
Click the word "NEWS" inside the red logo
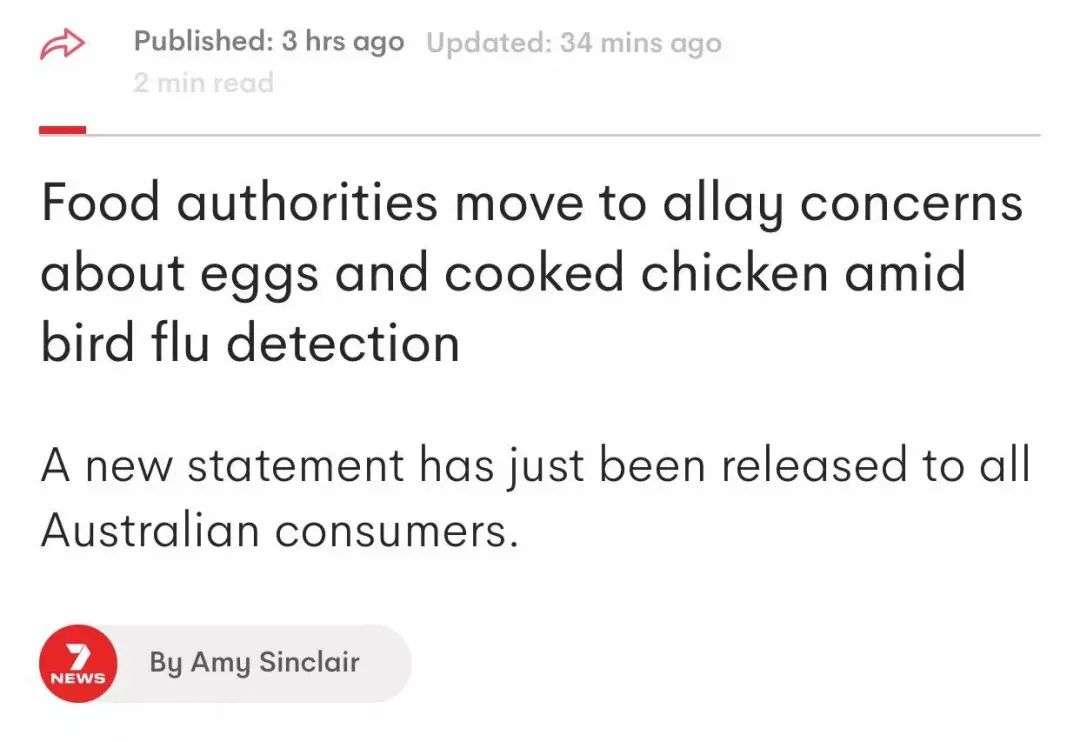tap(78, 678)
